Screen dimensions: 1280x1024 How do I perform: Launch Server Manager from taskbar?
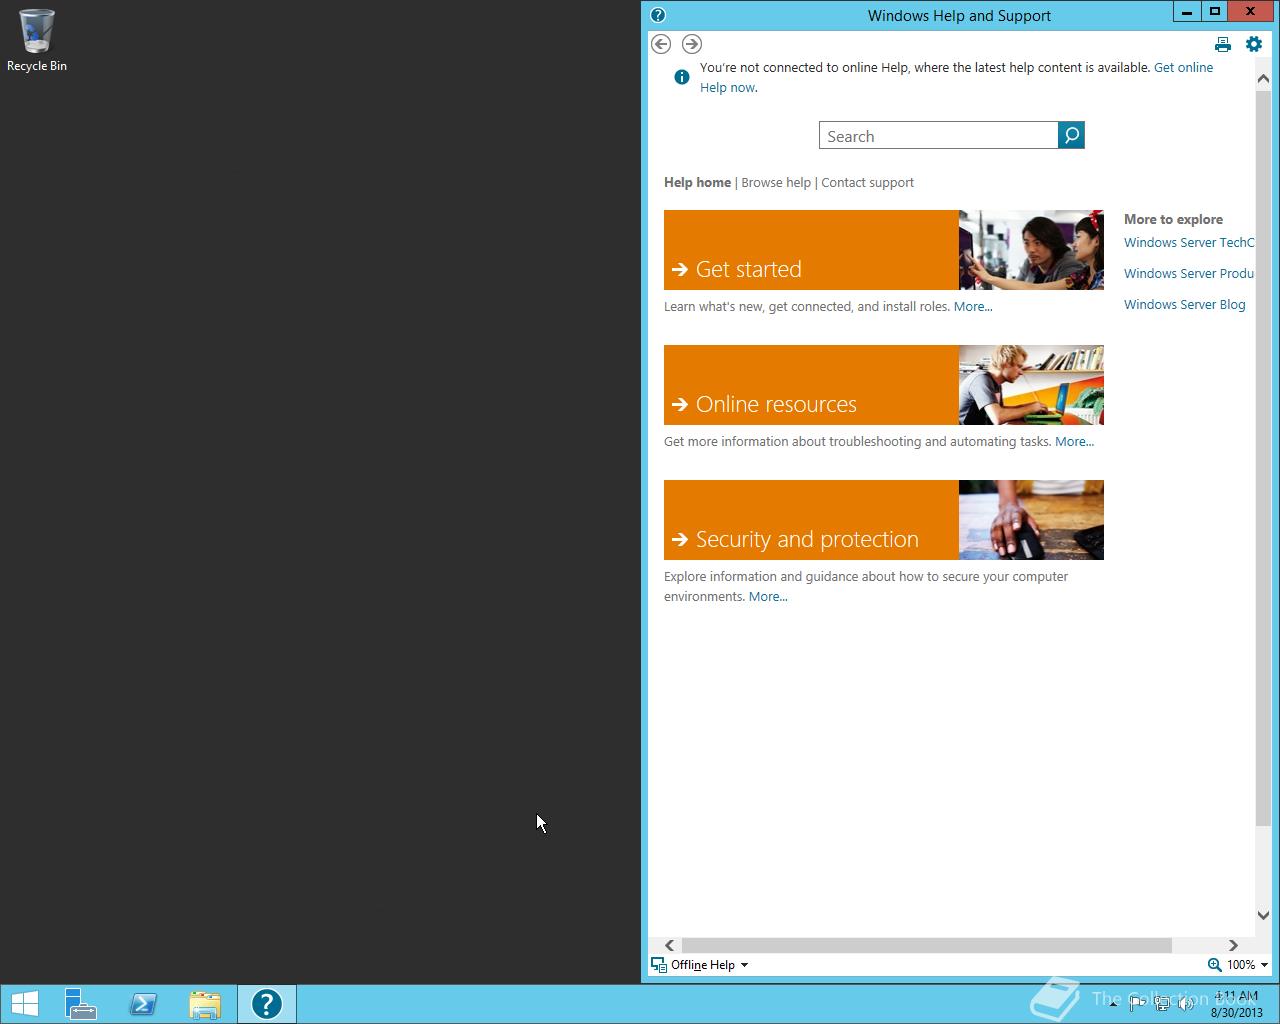coord(81,1004)
